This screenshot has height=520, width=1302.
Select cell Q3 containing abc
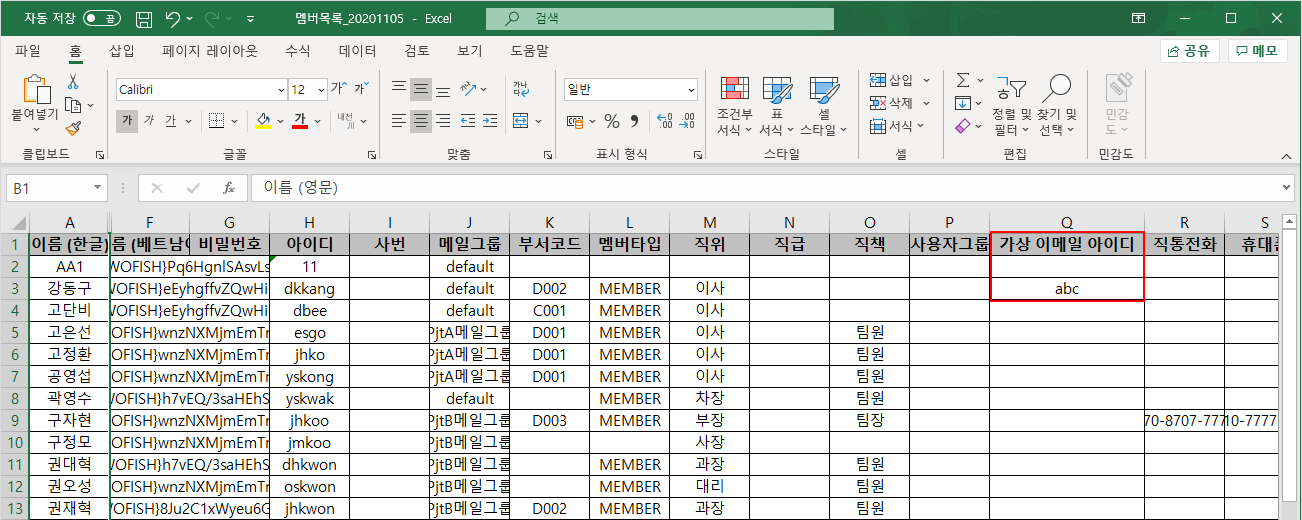1066,289
